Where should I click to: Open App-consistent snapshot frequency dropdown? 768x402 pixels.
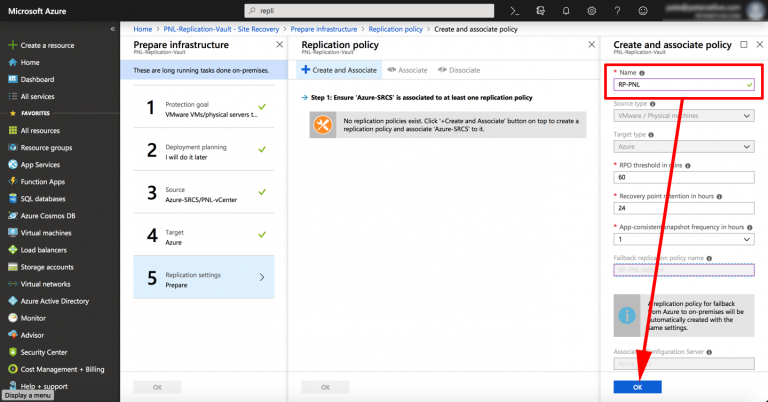(684, 239)
